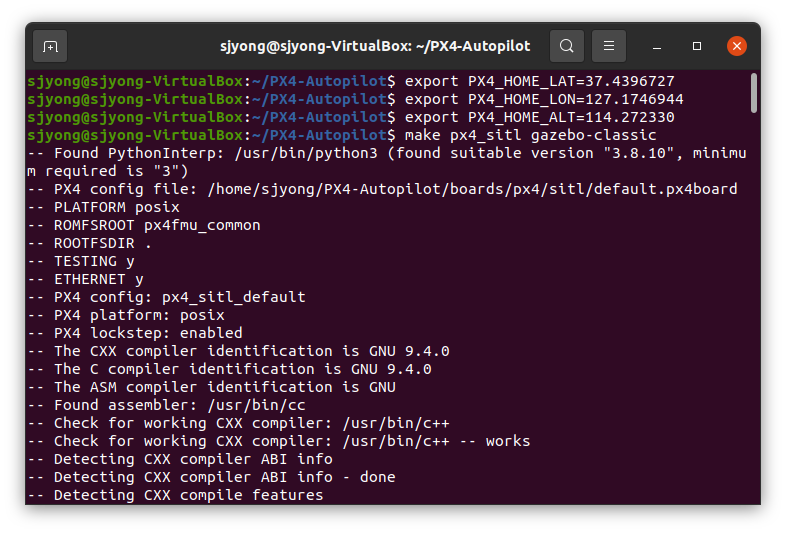Minimize the terminal window
The height and width of the screenshot is (533, 786).
(657, 47)
